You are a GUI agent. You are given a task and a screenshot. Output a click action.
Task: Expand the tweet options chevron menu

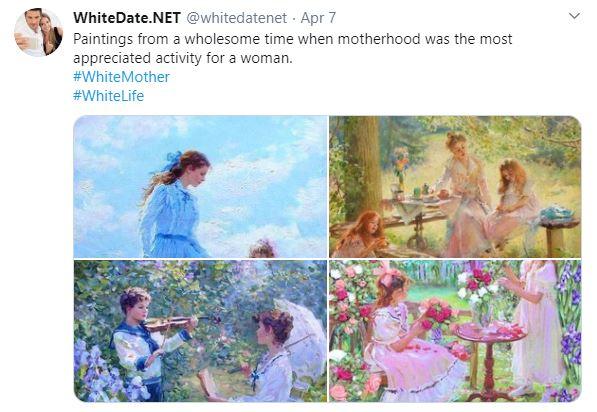(574, 16)
